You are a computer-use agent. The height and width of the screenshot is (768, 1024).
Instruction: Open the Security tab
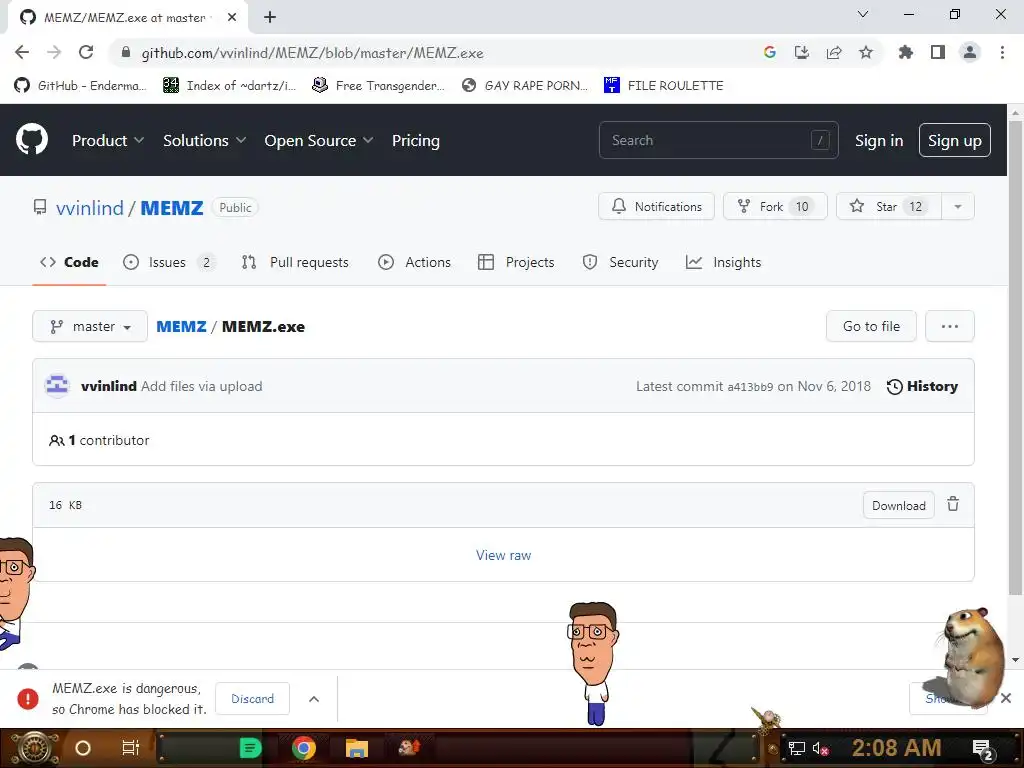620,262
